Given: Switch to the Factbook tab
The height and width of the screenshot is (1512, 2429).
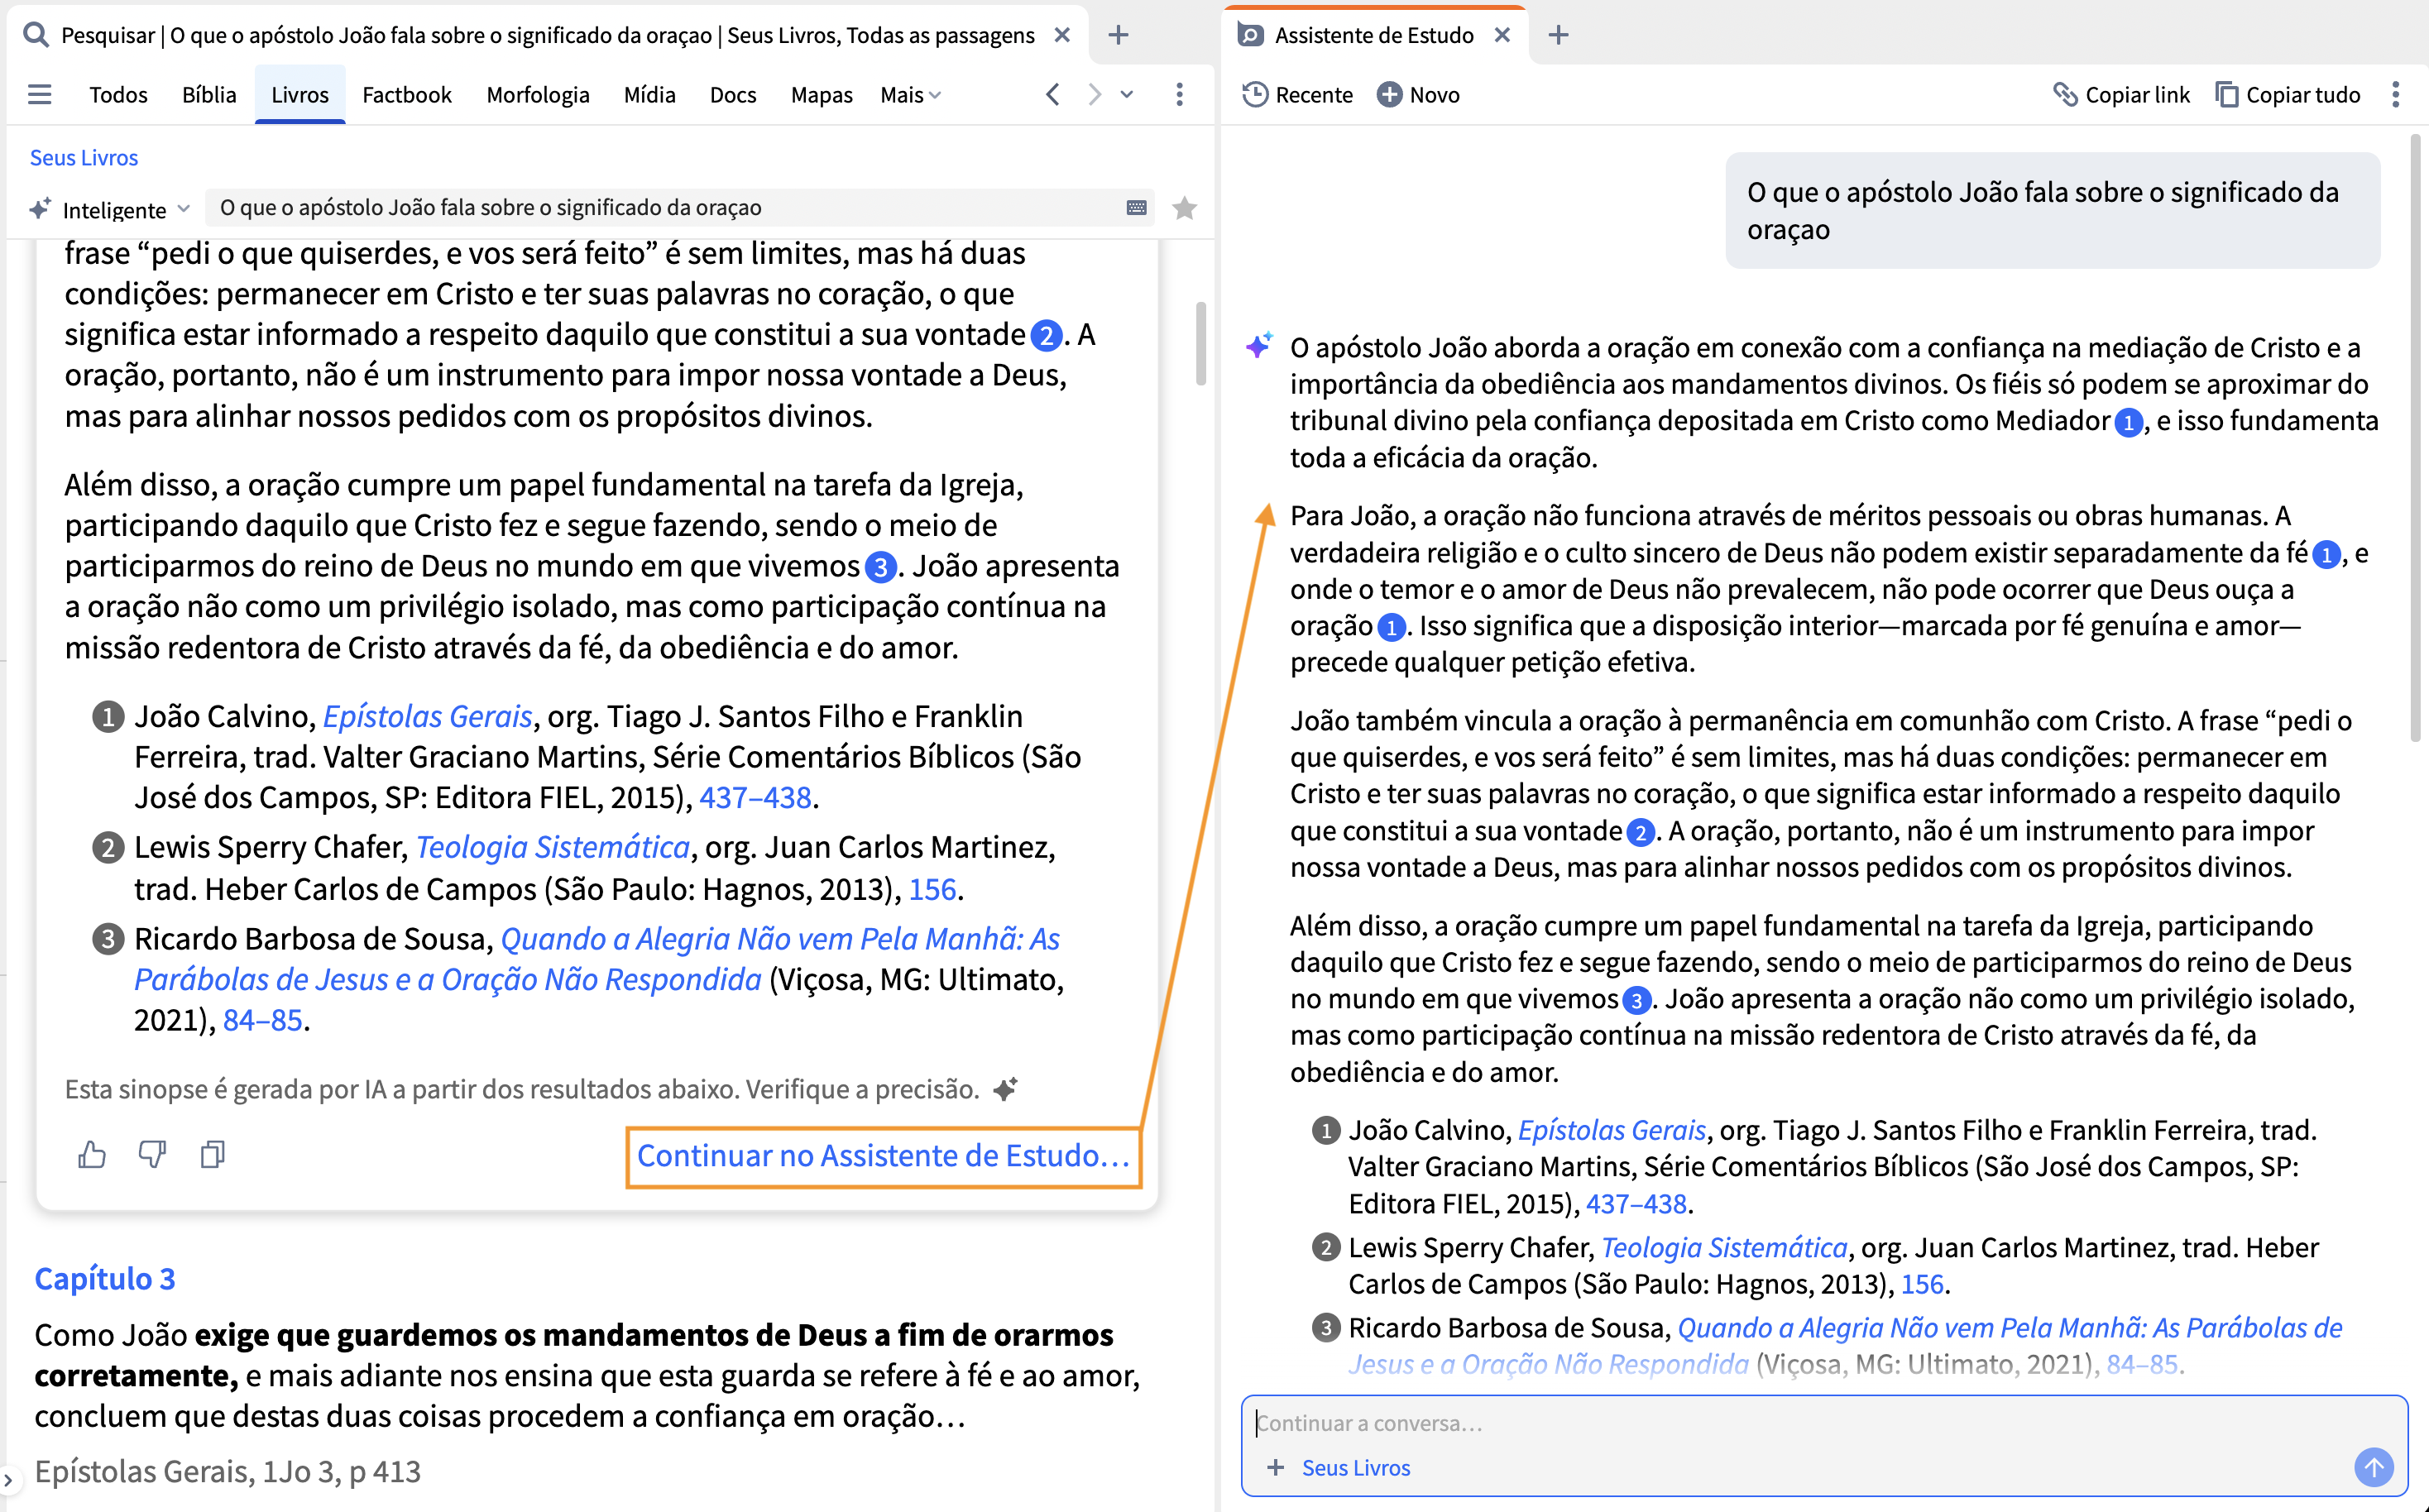Looking at the screenshot, I should [406, 95].
